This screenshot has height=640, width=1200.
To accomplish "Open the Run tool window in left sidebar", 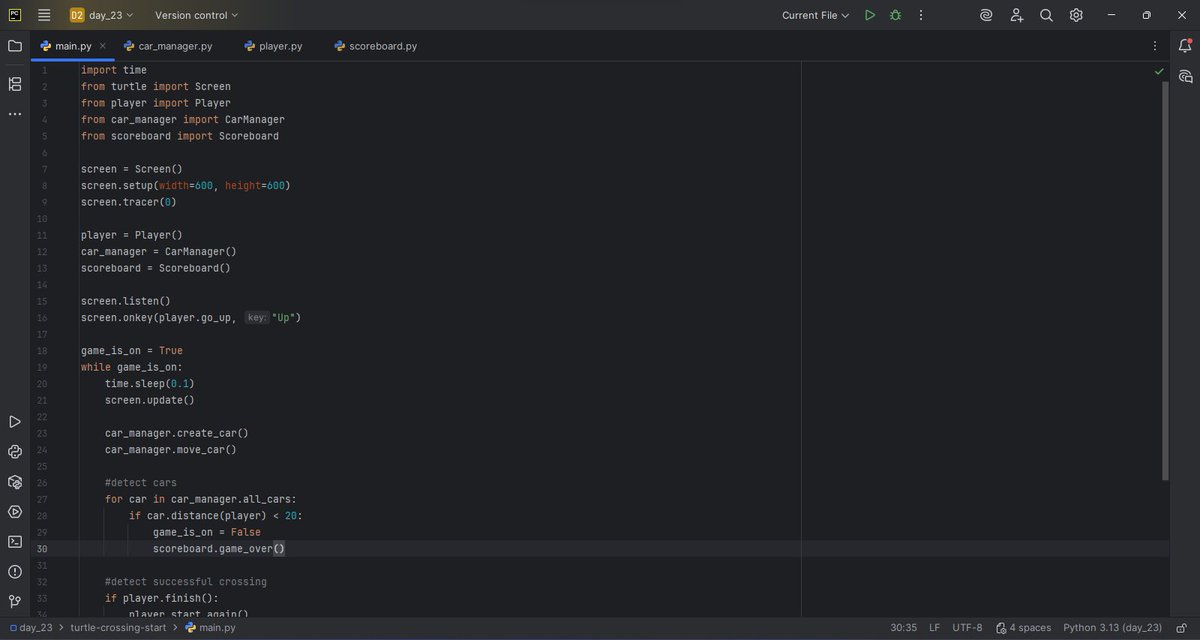I will (14, 422).
